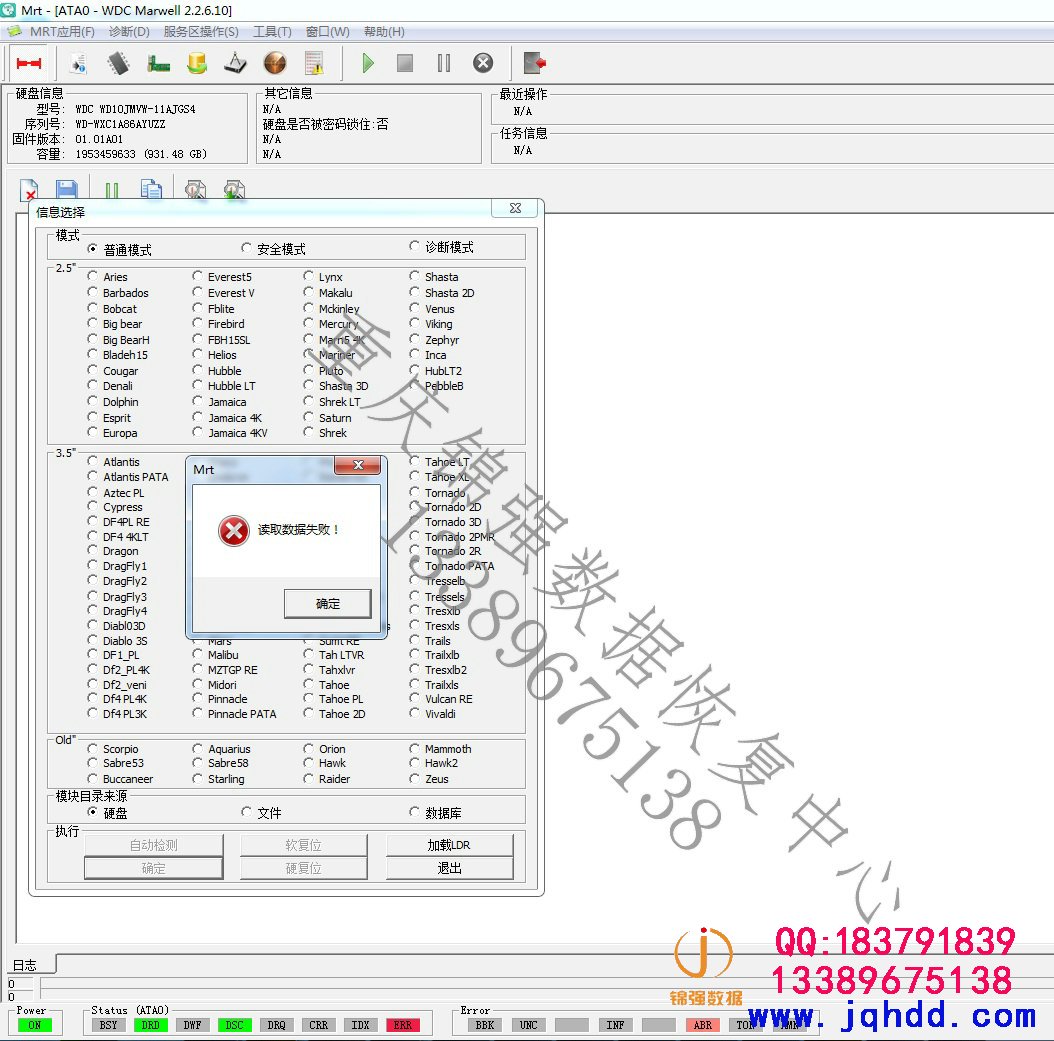Click the document with drop toolbar icon
The image size is (1054, 1041).
click(x=78, y=63)
